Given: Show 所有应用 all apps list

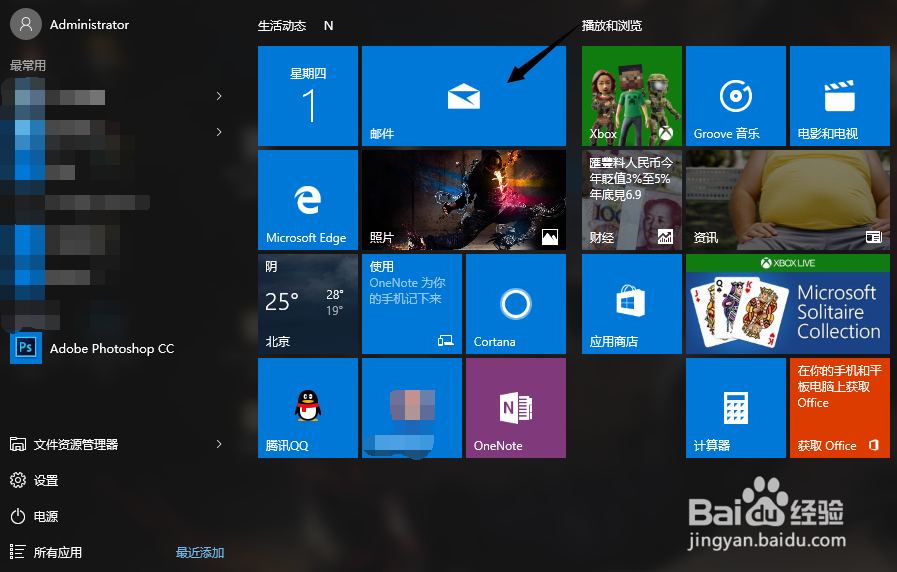Looking at the screenshot, I should pyautogui.click(x=46, y=553).
